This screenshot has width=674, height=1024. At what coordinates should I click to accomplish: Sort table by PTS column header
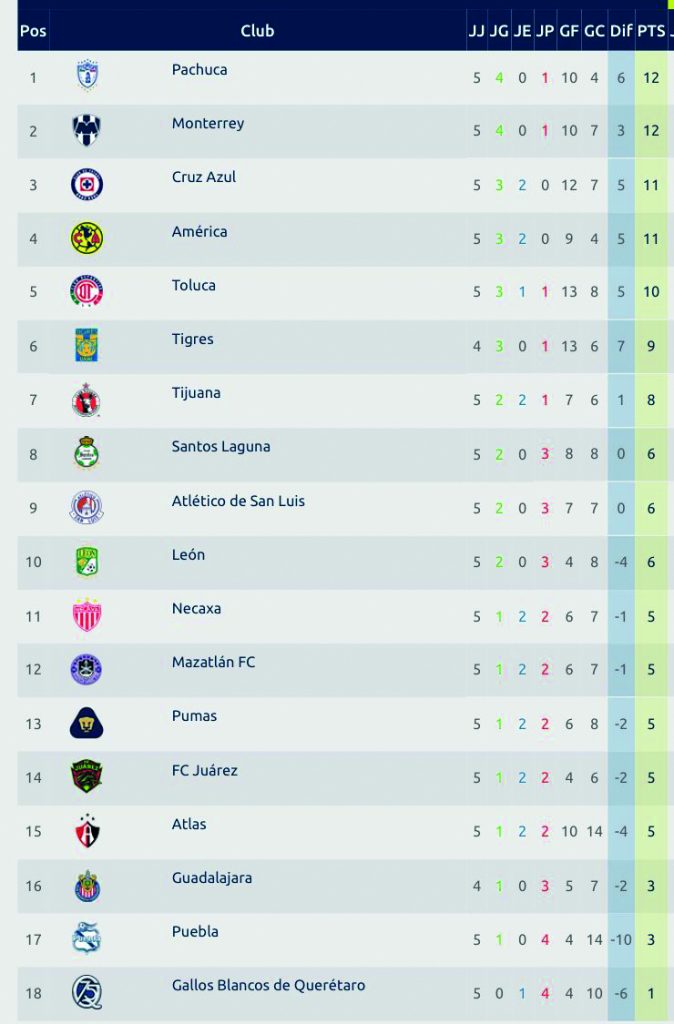pos(651,31)
